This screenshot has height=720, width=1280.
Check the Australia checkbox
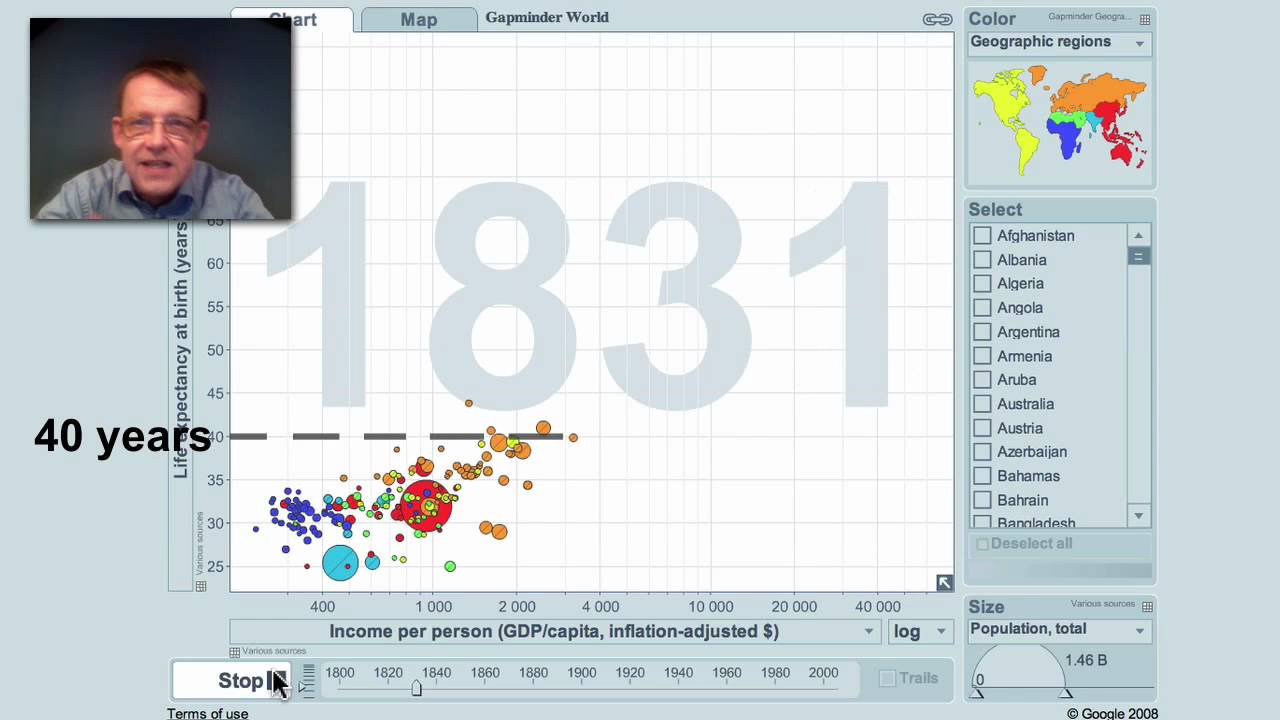coord(982,404)
